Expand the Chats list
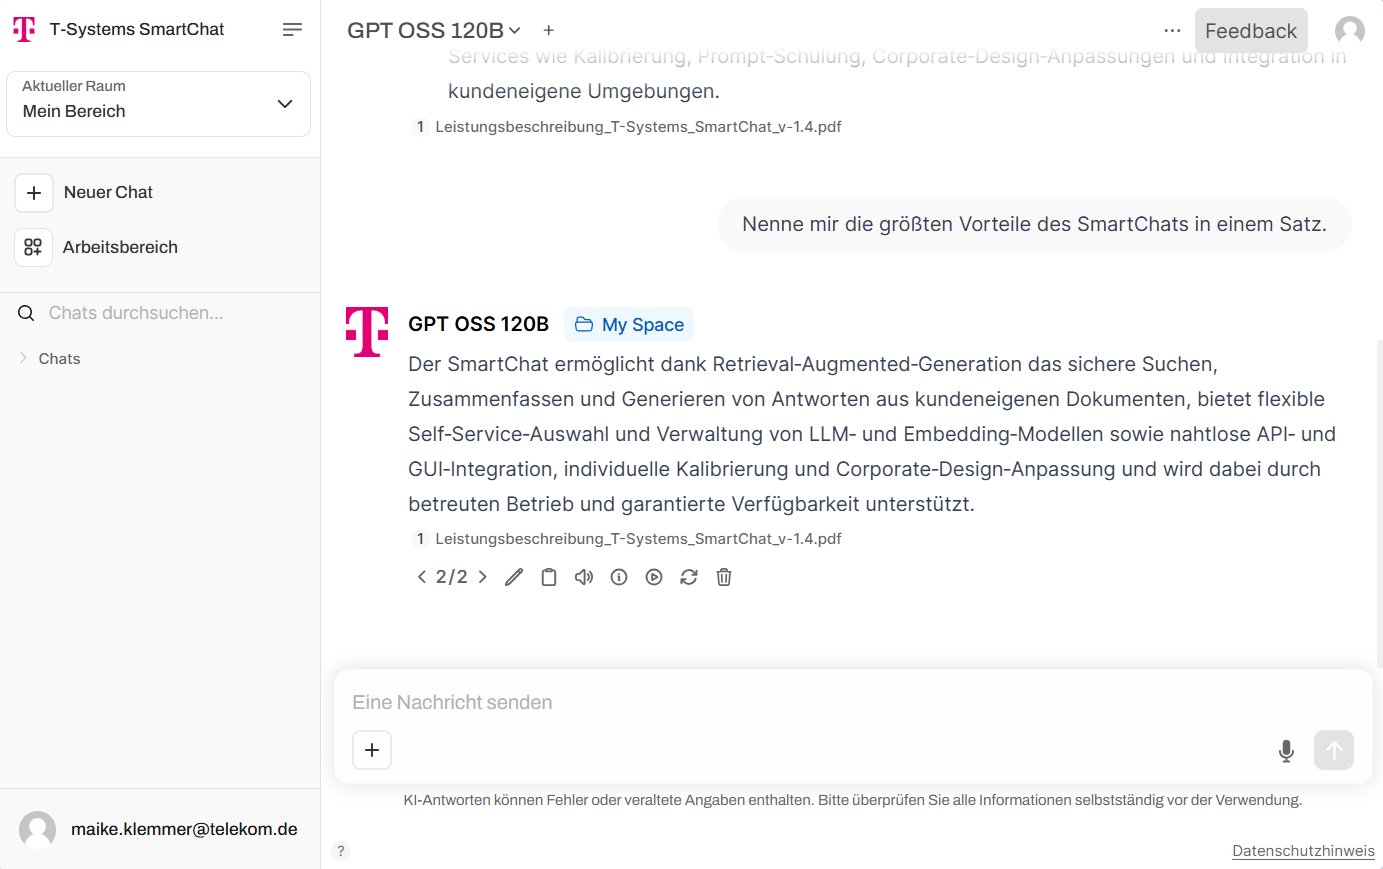 click(x=50, y=359)
